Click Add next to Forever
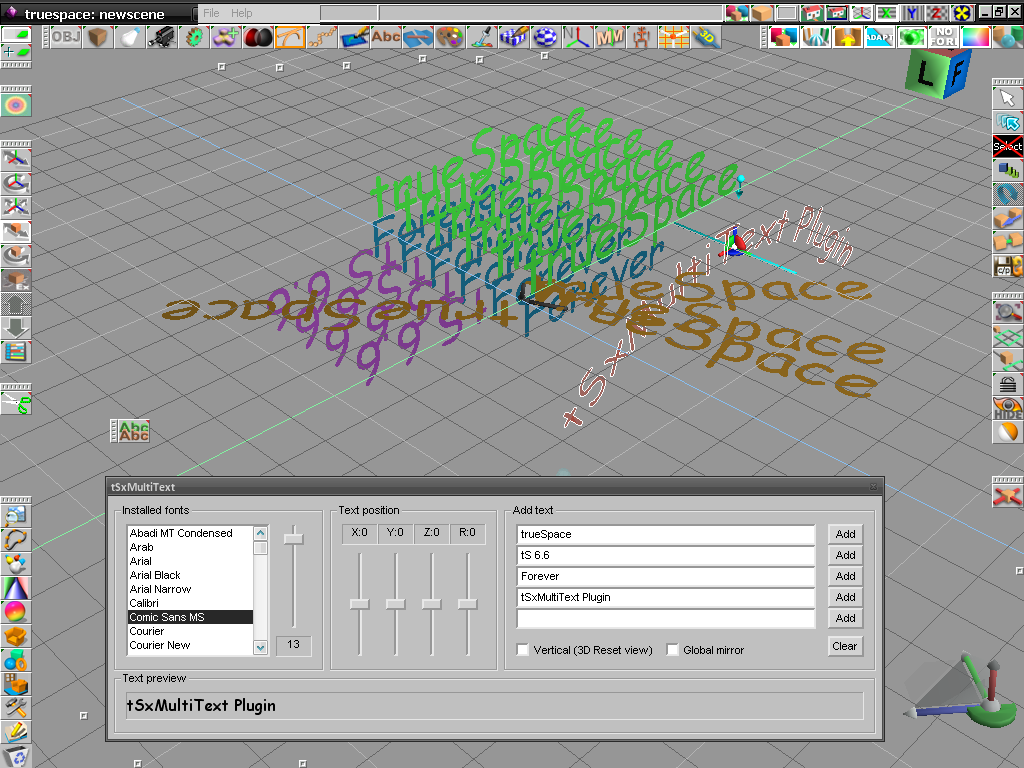 click(845, 576)
